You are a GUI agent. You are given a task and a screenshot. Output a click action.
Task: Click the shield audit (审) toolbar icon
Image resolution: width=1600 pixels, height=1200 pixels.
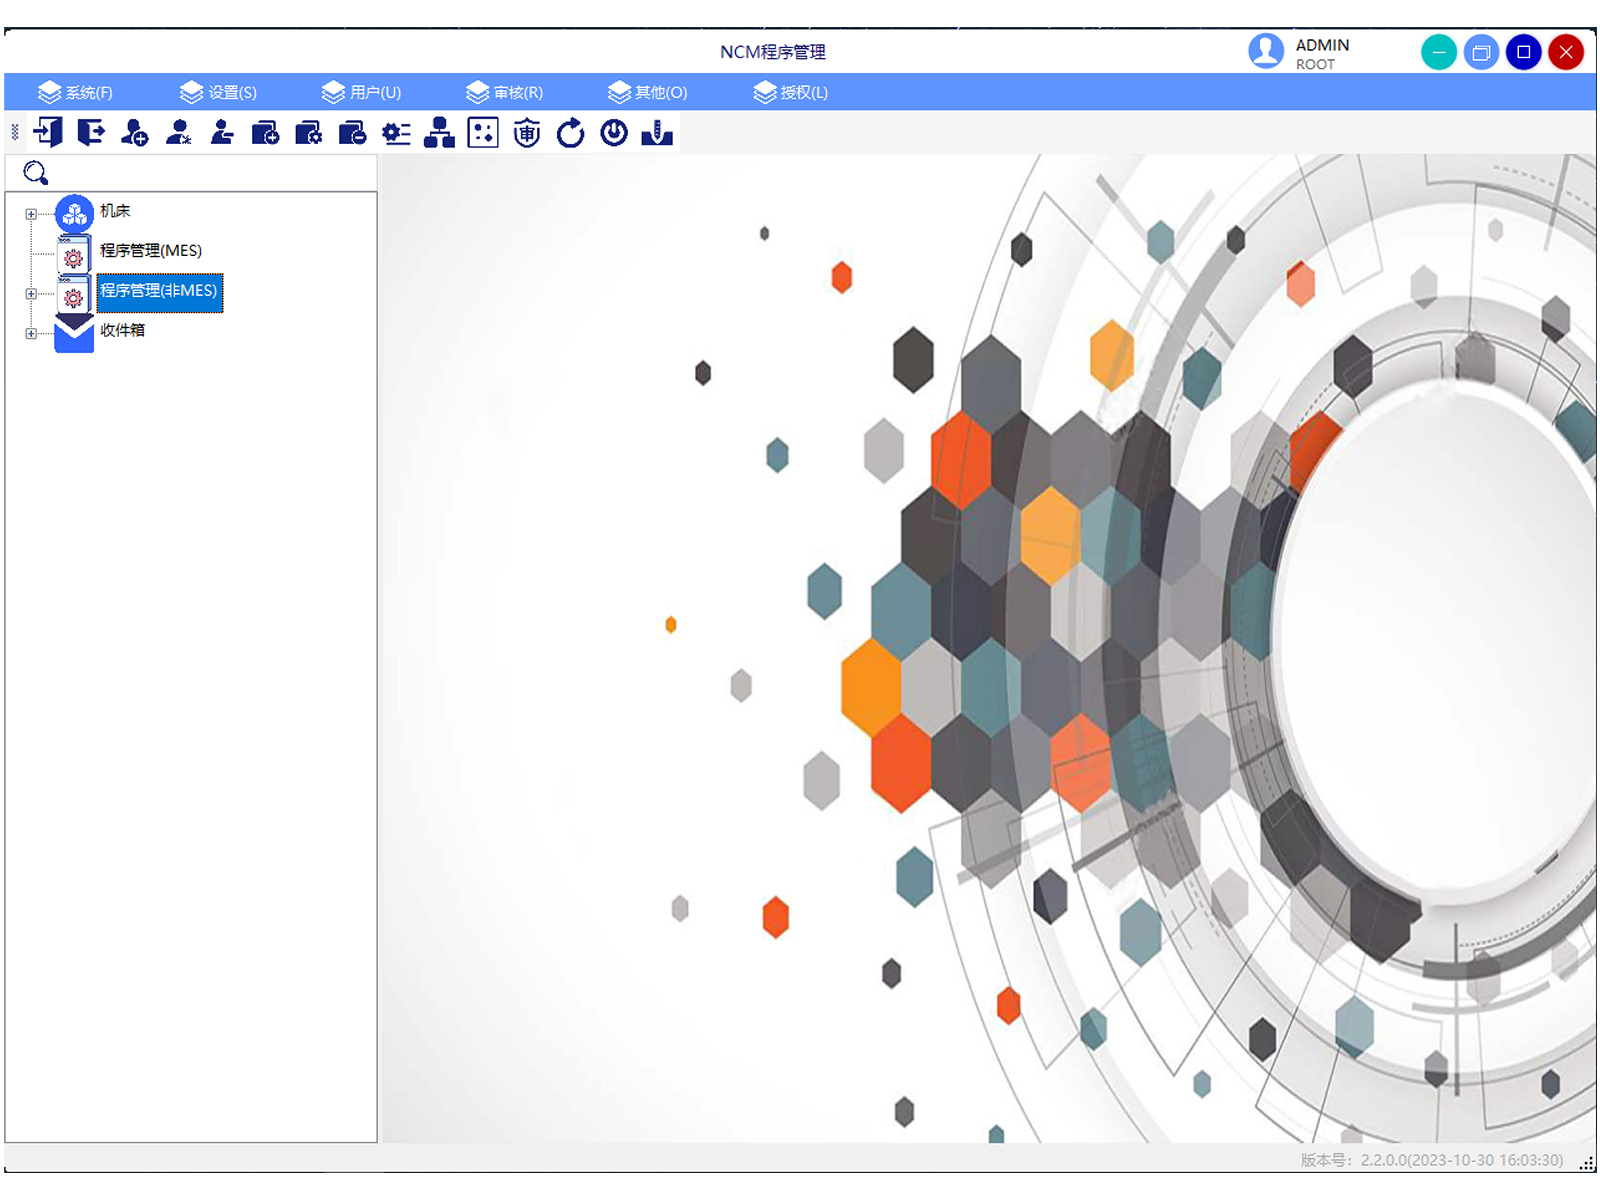click(x=527, y=132)
